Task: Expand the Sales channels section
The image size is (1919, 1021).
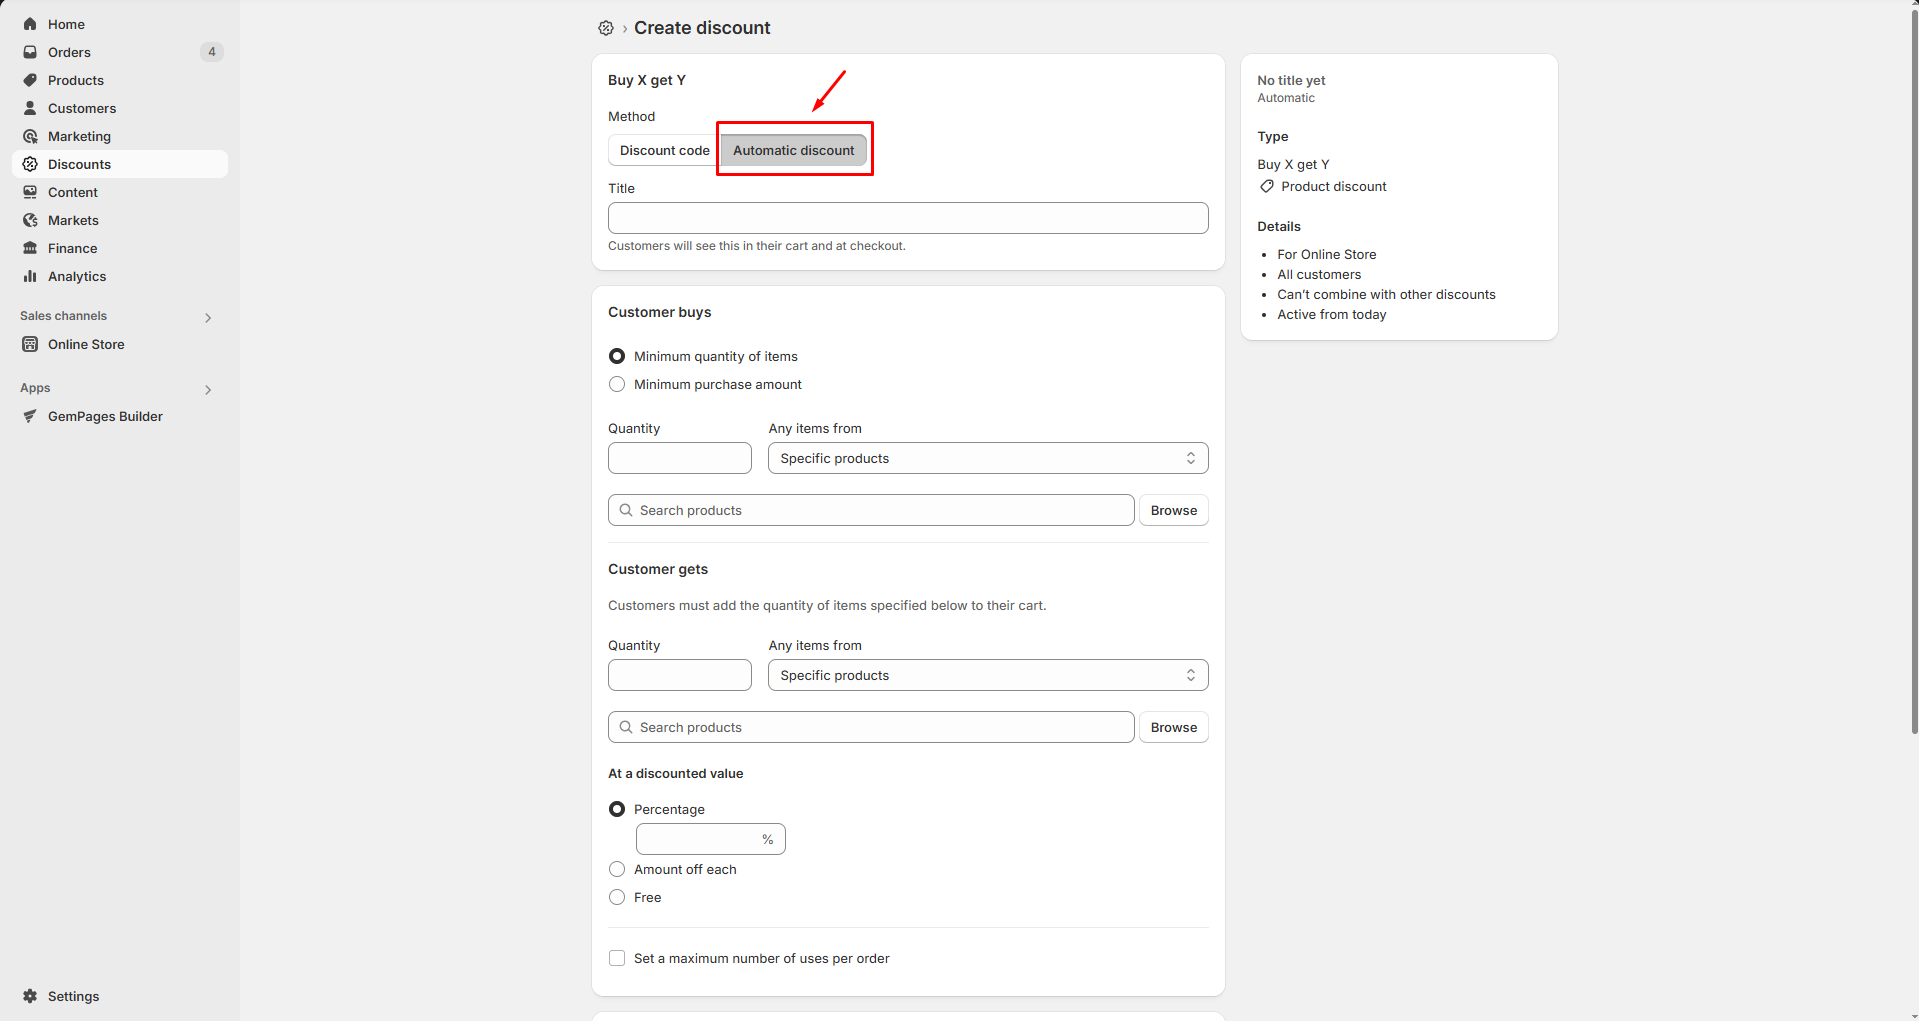Action: 208,317
